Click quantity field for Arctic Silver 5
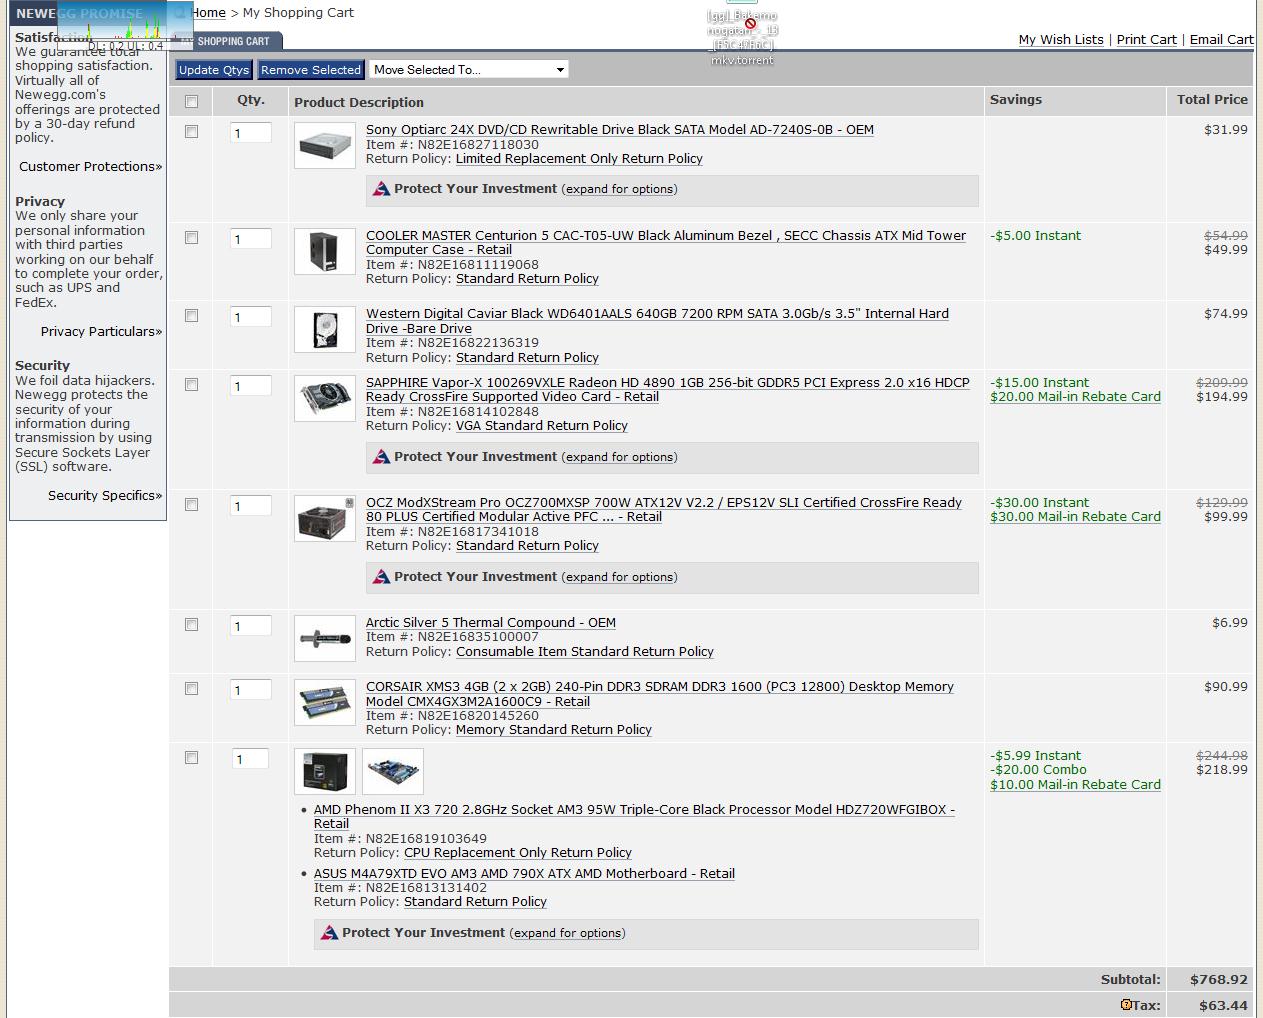The height and width of the screenshot is (1018, 1263). pyautogui.click(x=250, y=626)
